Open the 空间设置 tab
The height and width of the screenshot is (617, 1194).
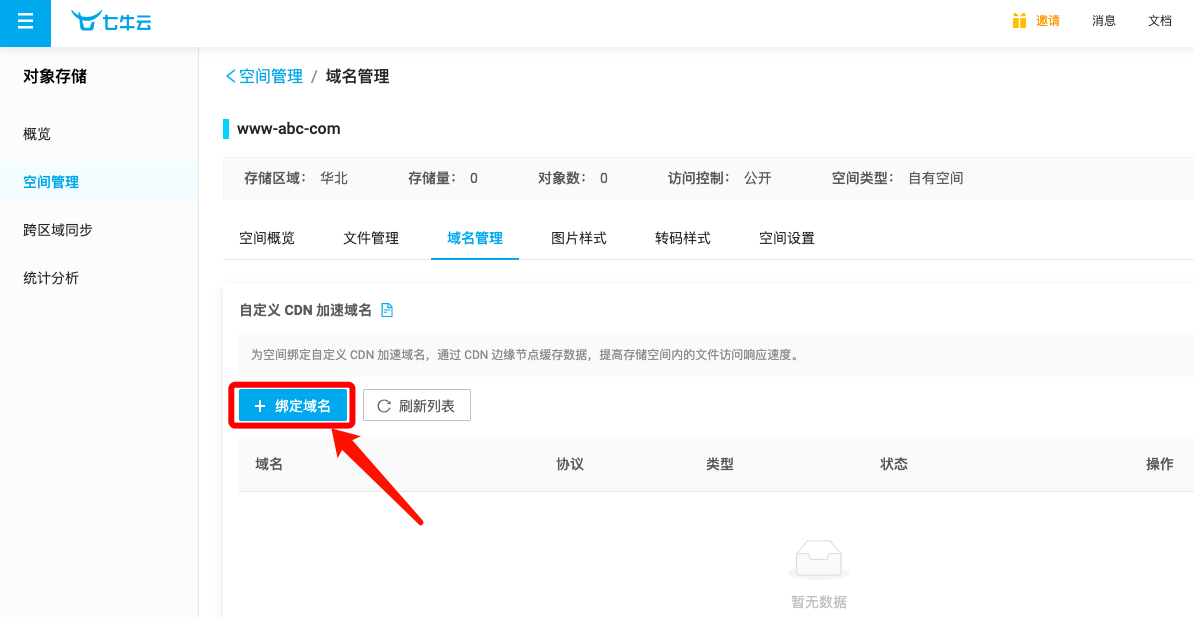pyautogui.click(x=787, y=238)
